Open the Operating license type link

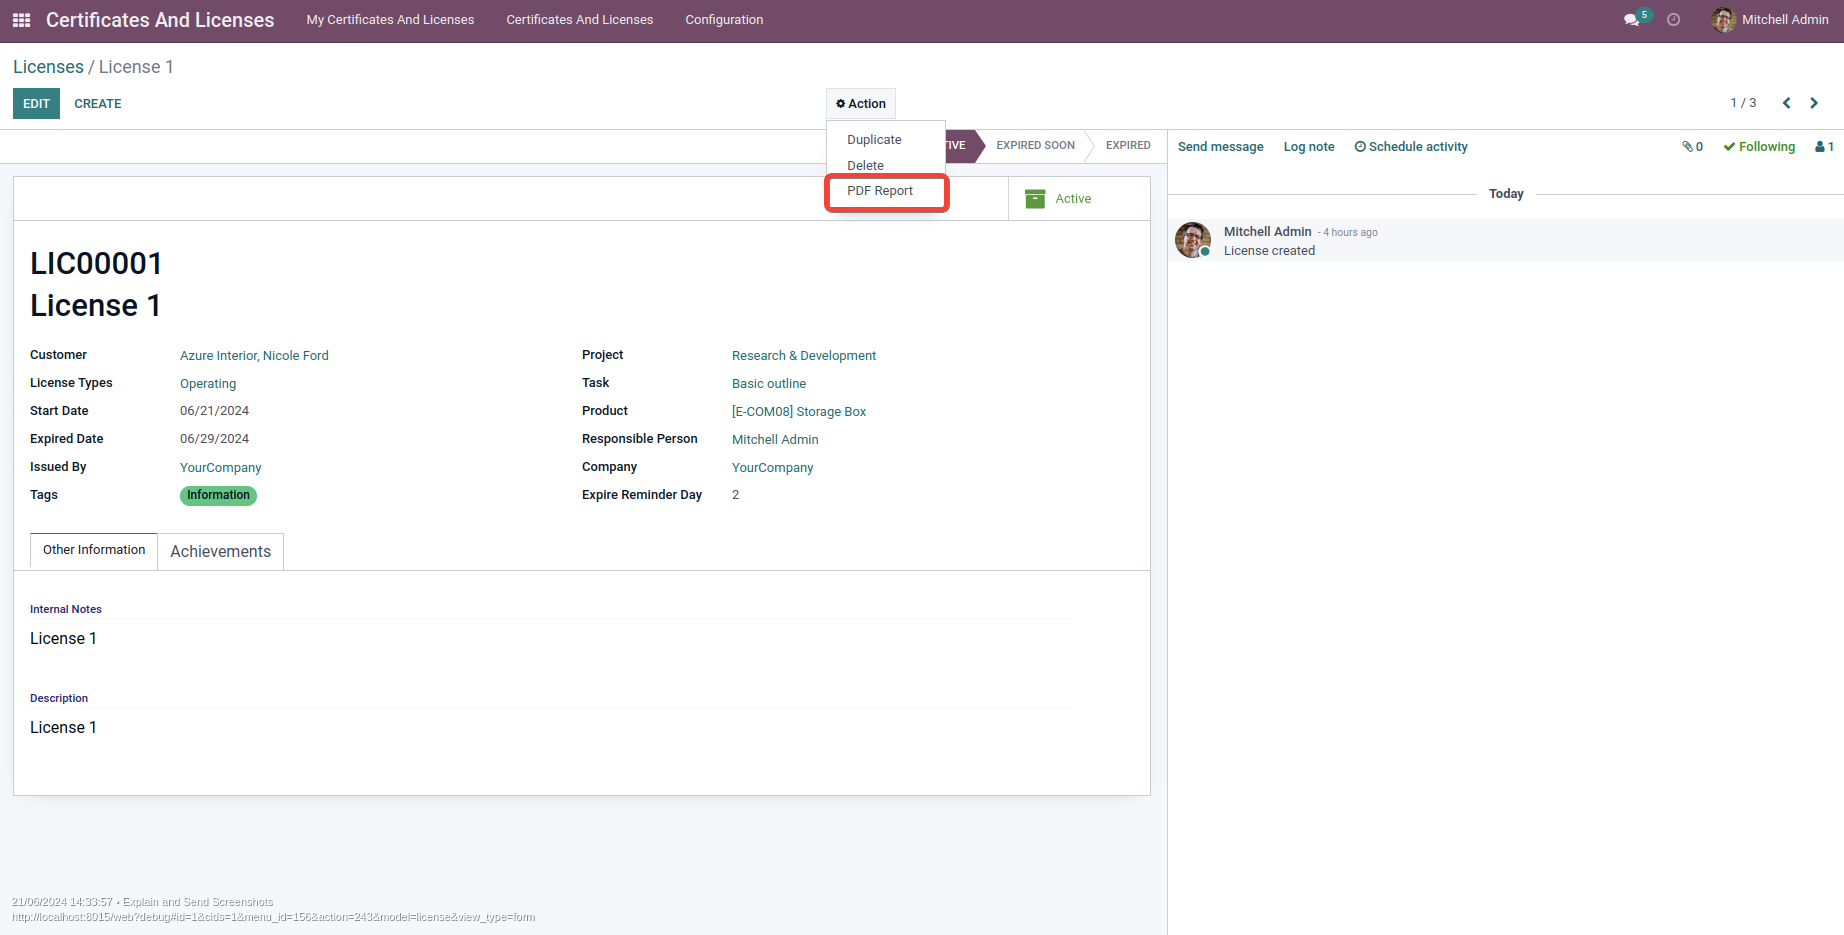click(208, 384)
